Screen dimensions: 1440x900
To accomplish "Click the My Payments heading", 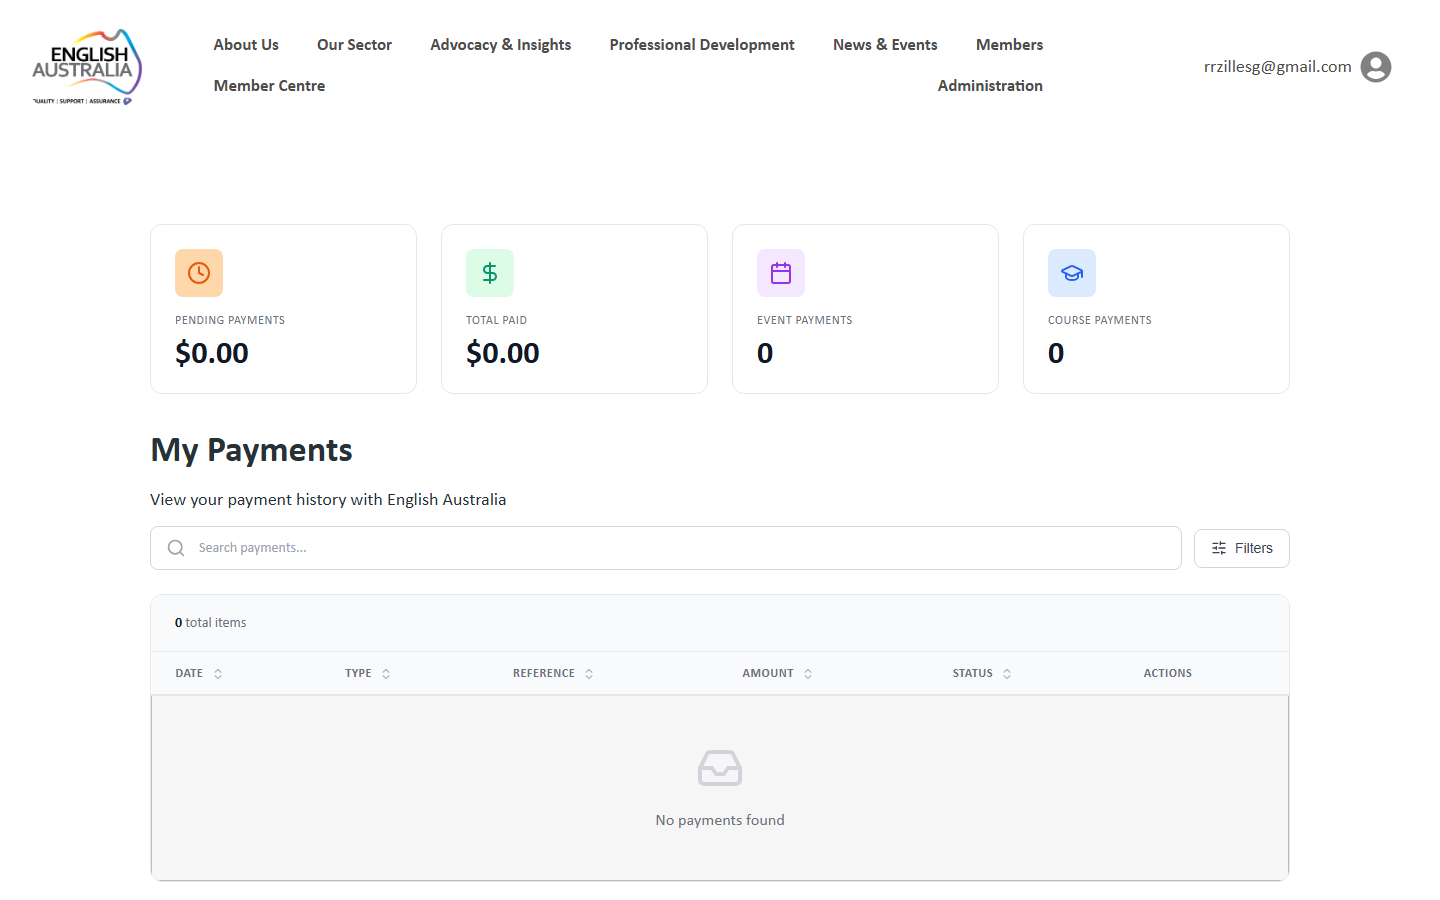I will tap(251, 451).
